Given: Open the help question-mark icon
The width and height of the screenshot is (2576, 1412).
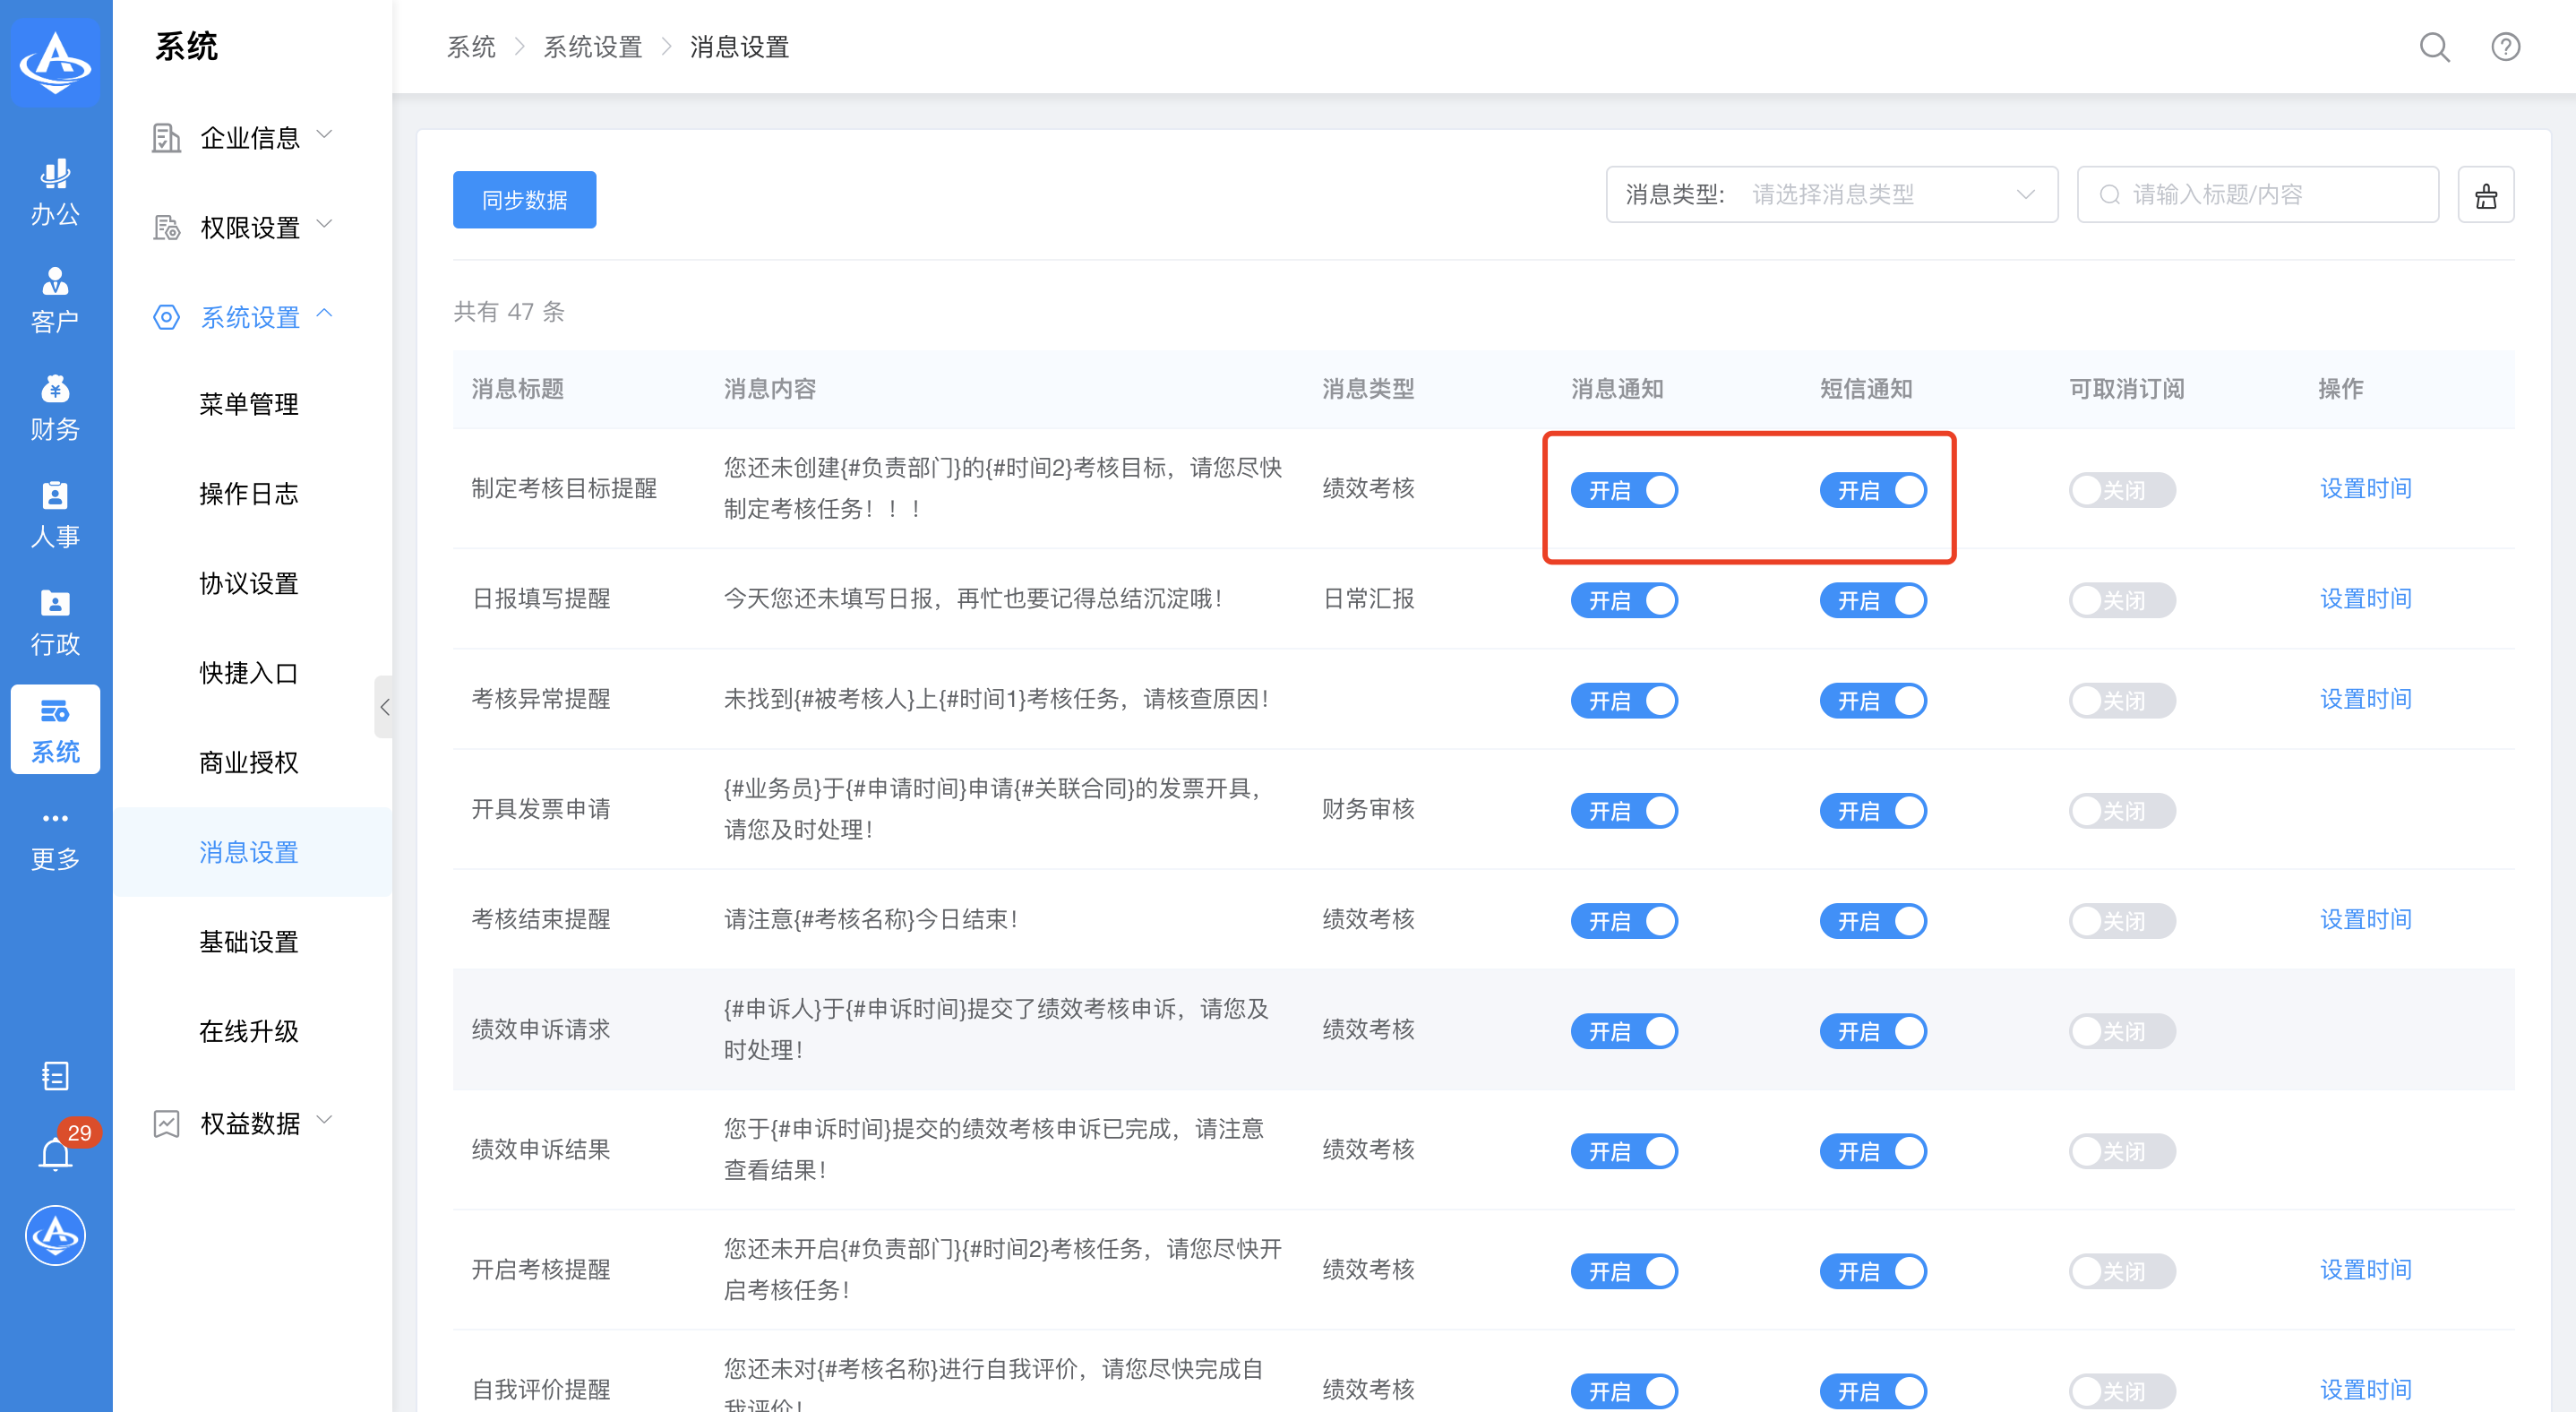Looking at the screenshot, I should click(2504, 47).
